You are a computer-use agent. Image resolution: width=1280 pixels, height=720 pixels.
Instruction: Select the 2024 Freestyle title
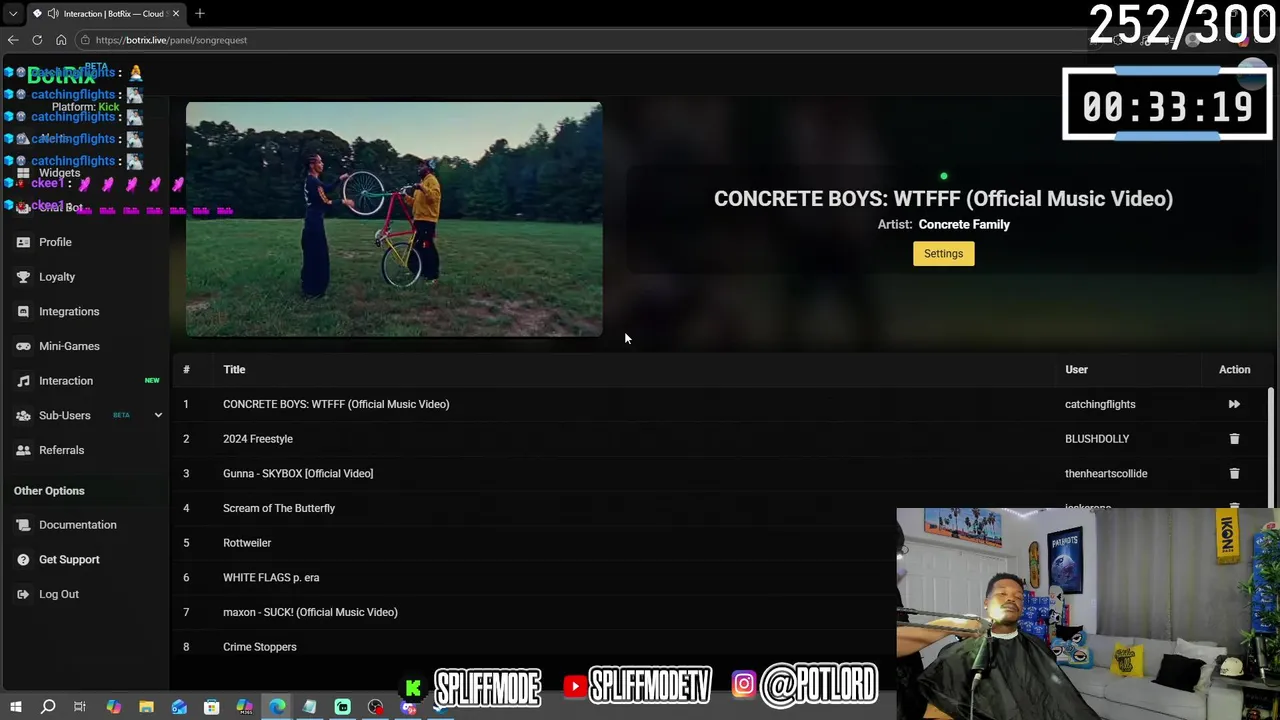click(258, 439)
